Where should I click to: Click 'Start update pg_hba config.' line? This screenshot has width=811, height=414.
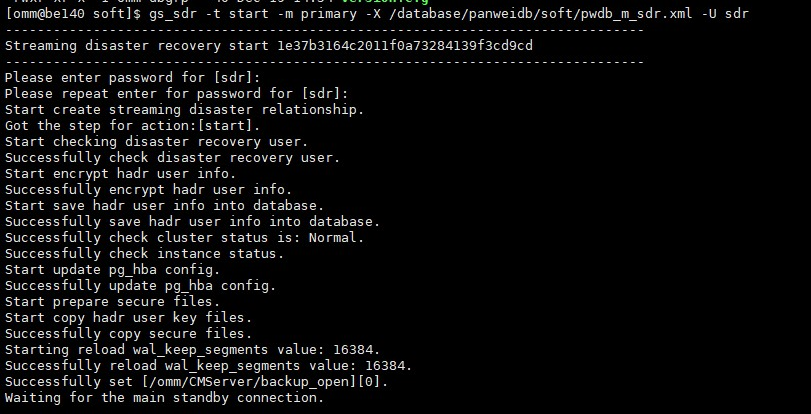tap(113, 270)
